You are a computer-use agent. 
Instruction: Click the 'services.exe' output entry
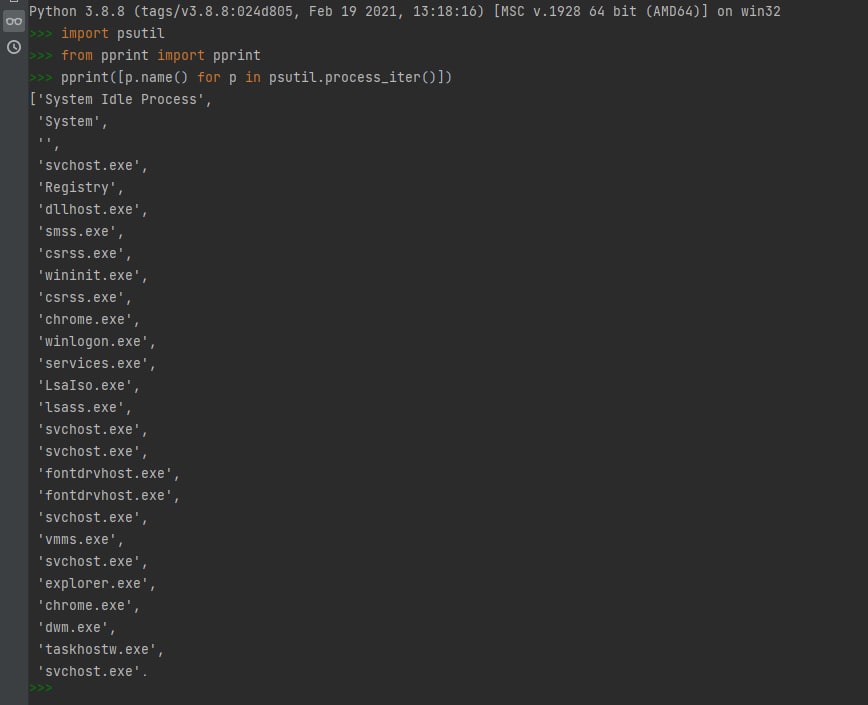point(96,363)
